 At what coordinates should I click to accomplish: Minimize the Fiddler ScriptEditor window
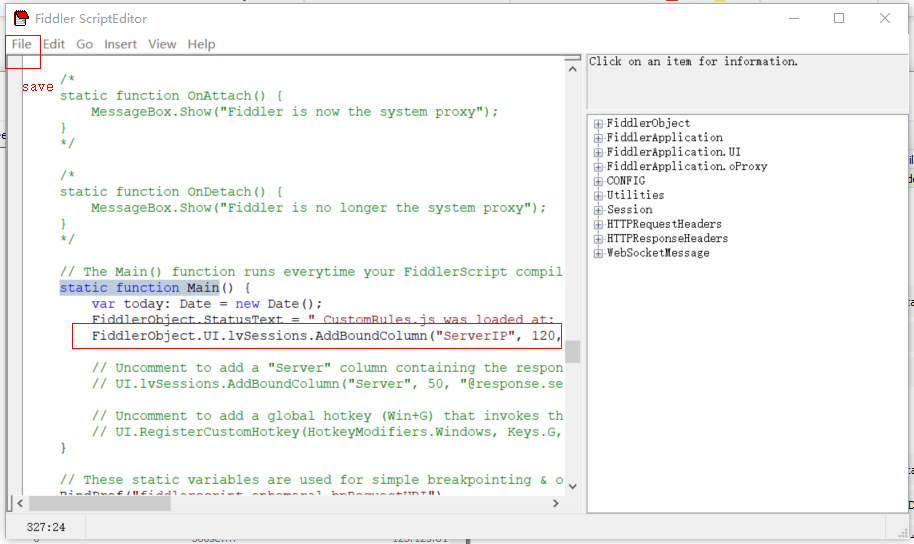[x=794, y=19]
